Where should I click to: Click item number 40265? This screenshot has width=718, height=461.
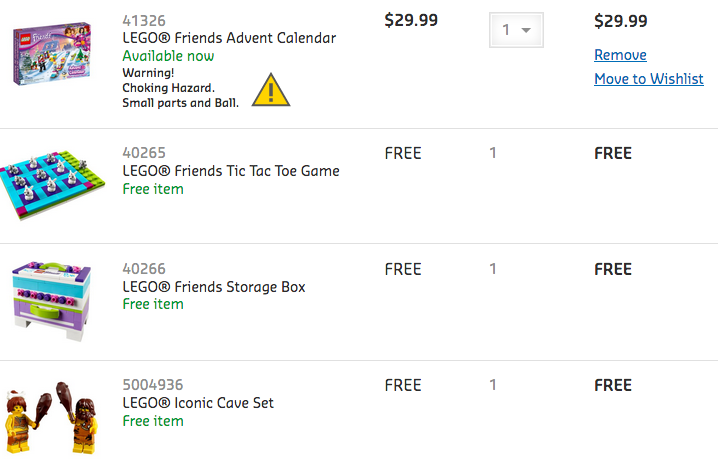click(x=144, y=153)
